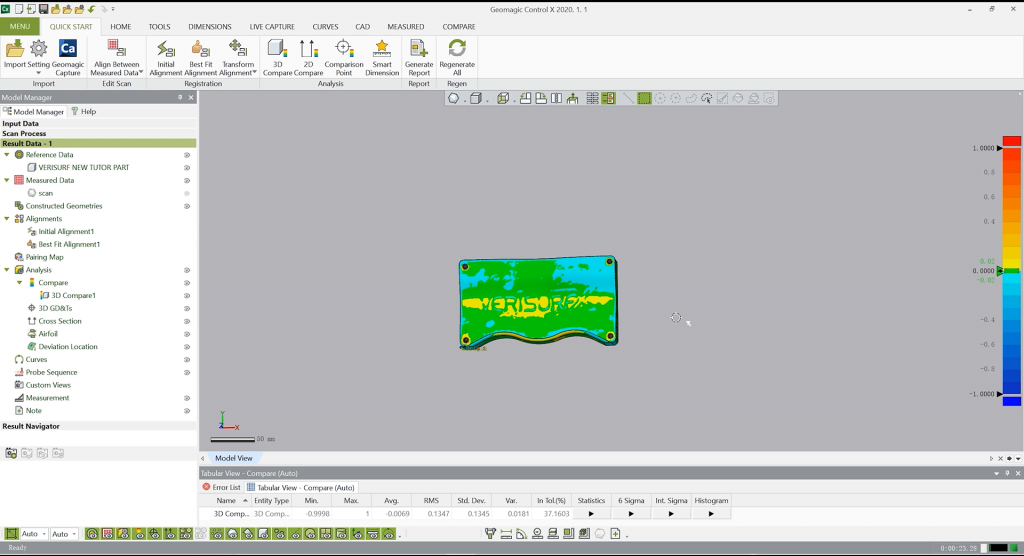Toggle visibility of Cross Section item
The height and width of the screenshot is (556, 1024).
(187, 321)
